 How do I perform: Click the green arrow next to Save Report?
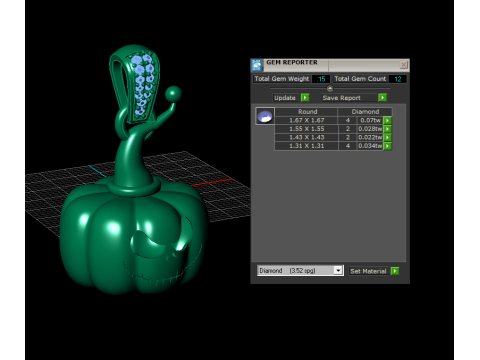[x=382, y=98]
